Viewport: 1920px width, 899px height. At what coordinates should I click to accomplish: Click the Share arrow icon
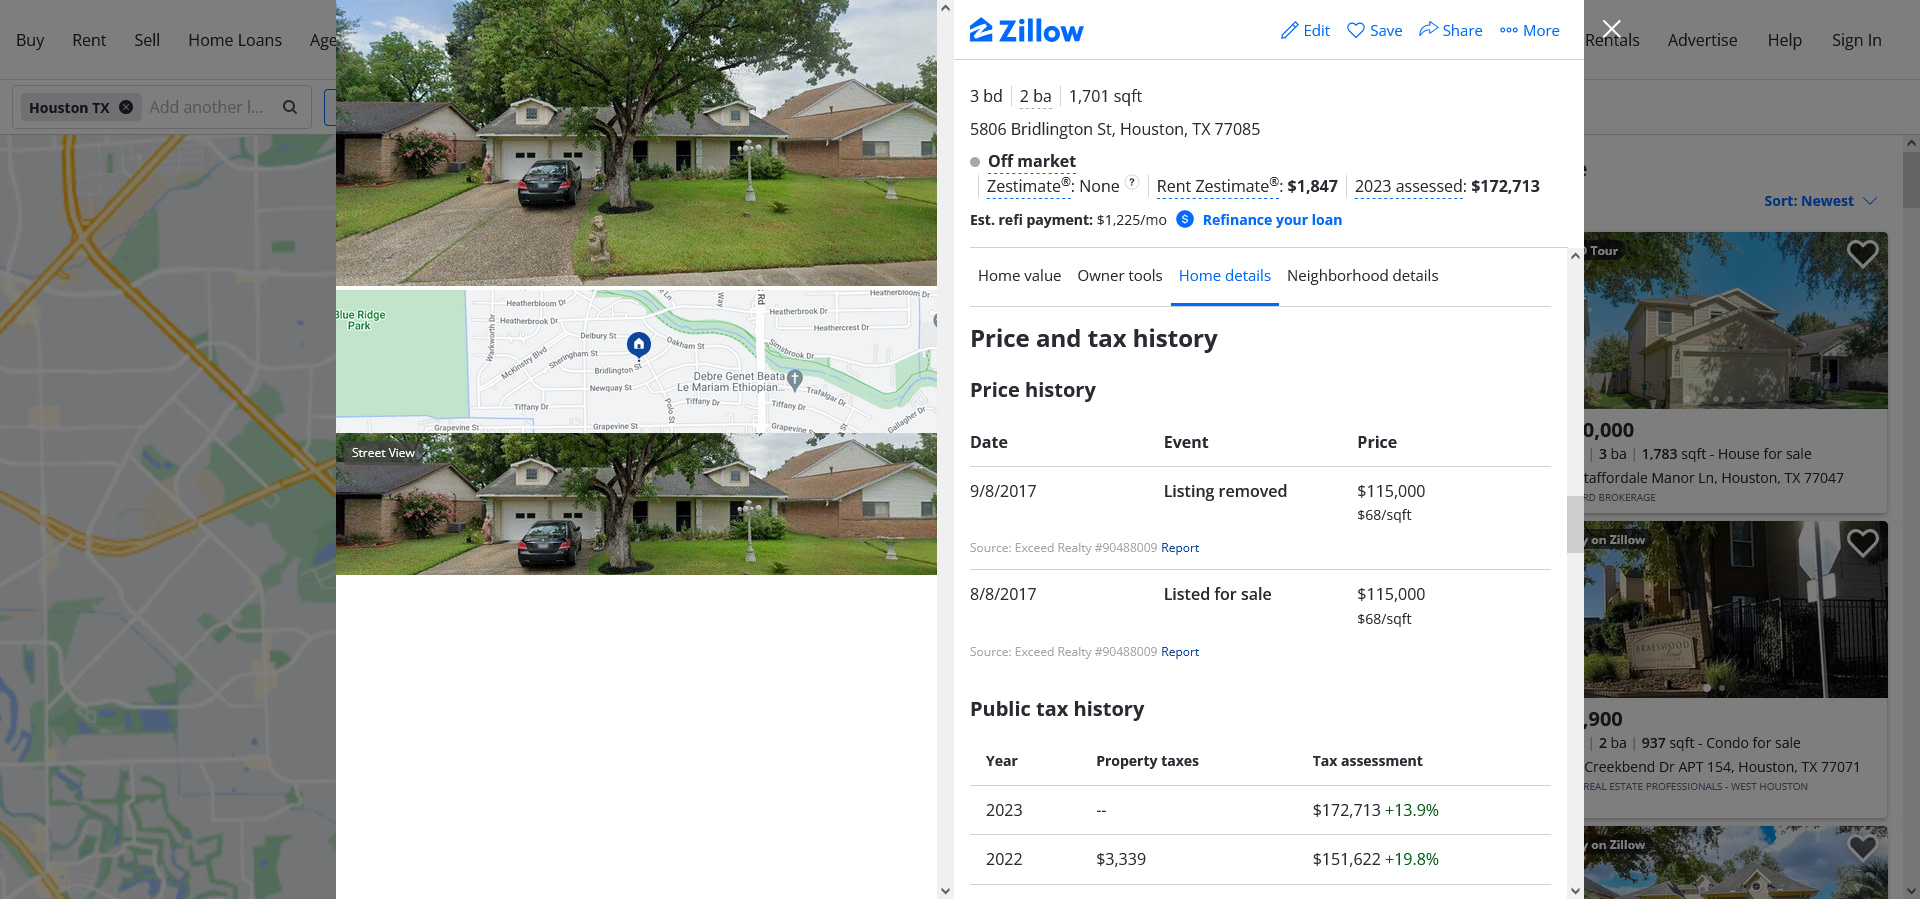1428,30
